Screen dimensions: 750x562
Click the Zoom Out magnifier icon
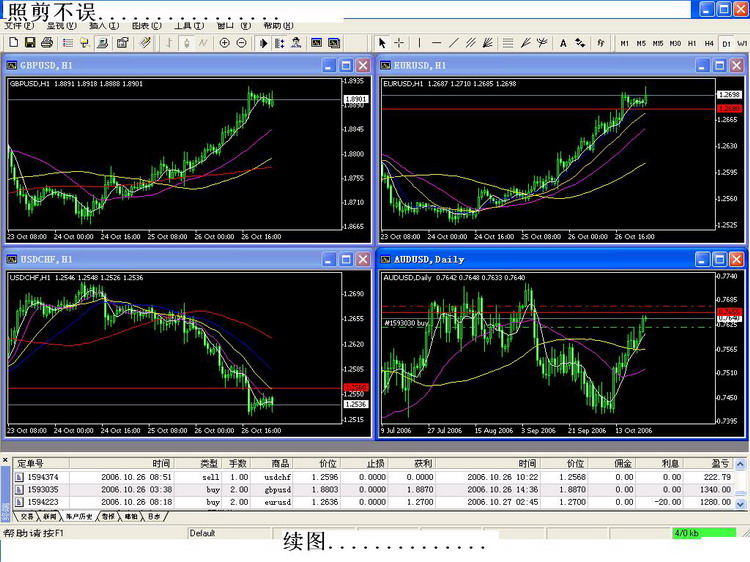click(242, 43)
